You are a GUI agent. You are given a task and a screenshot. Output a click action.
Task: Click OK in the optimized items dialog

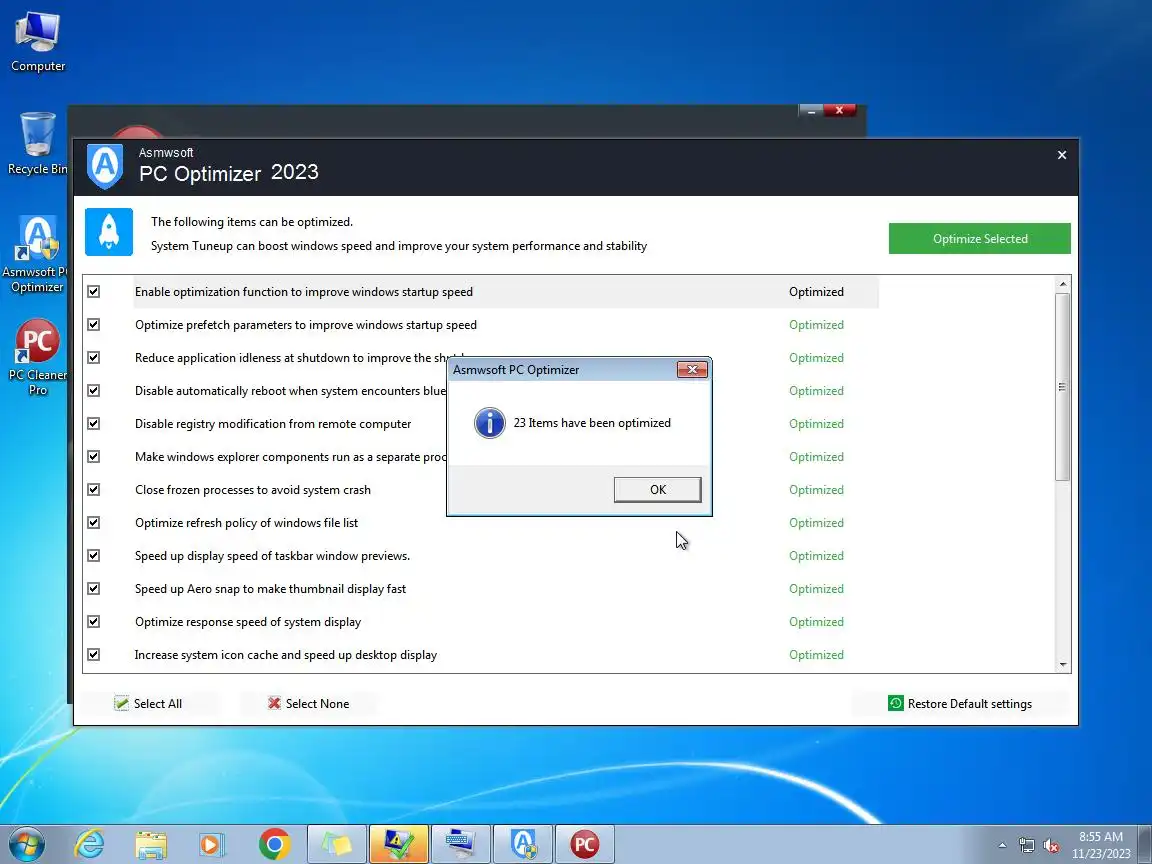(x=658, y=489)
